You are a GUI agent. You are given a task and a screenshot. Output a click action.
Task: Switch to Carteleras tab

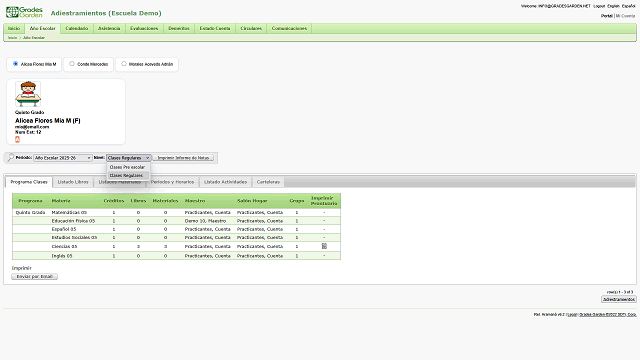pyautogui.click(x=268, y=182)
